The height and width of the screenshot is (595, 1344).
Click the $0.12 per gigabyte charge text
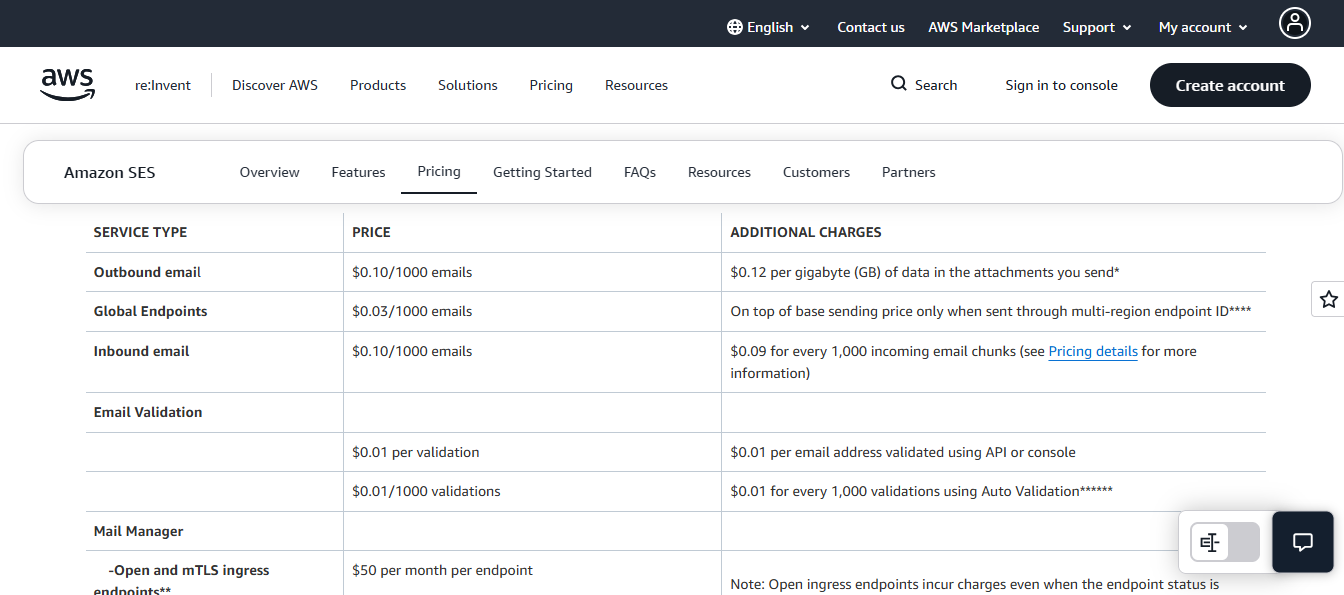[x=925, y=272]
